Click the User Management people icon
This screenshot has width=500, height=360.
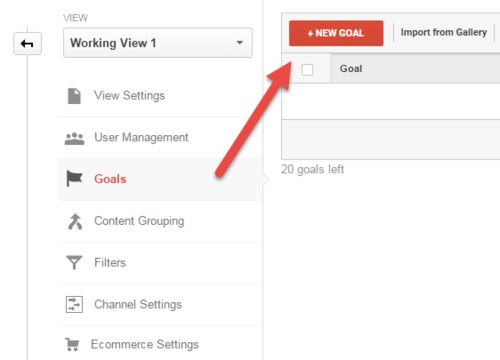coord(74,138)
